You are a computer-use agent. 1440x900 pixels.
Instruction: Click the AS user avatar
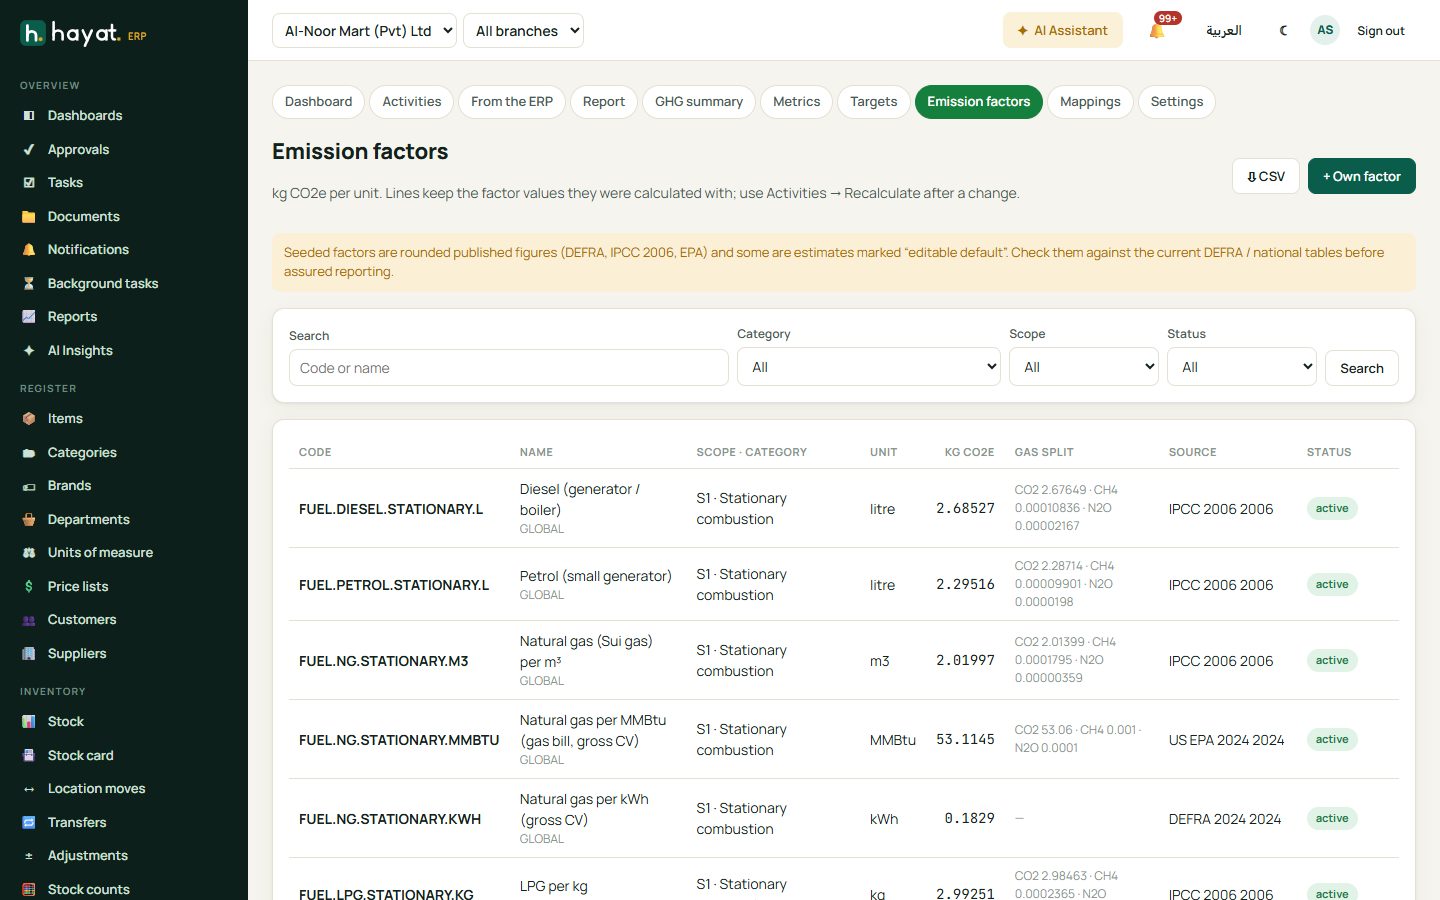tap(1325, 30)
